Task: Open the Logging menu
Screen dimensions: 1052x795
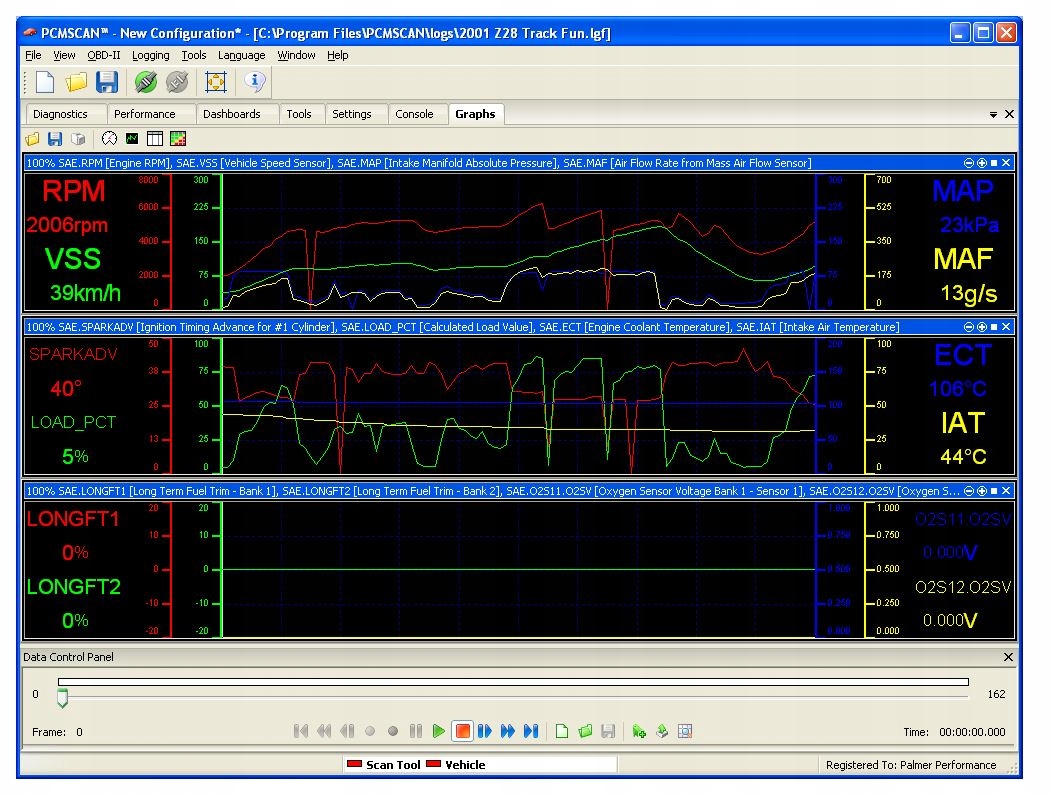Action: (151, 55)
